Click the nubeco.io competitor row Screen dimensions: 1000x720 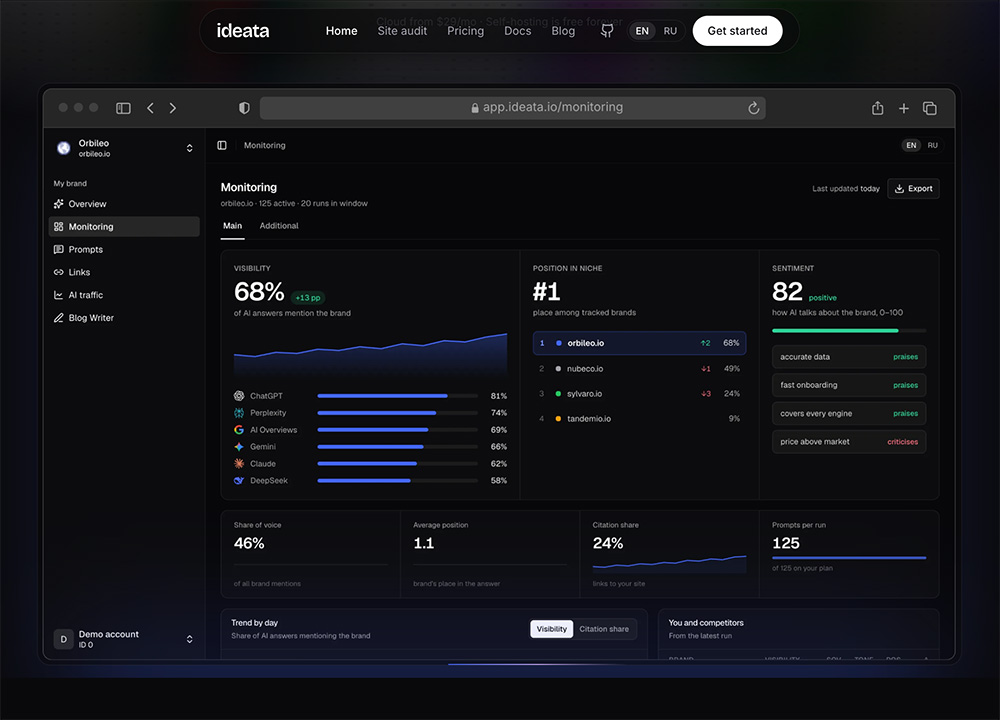click(639, 369)
